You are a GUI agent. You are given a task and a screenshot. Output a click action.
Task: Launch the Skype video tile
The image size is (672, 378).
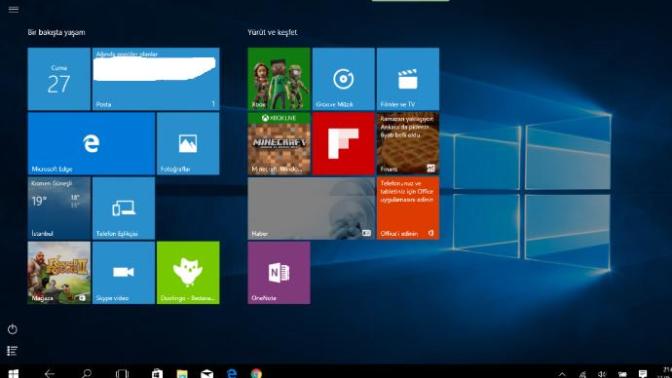[123, 273]
